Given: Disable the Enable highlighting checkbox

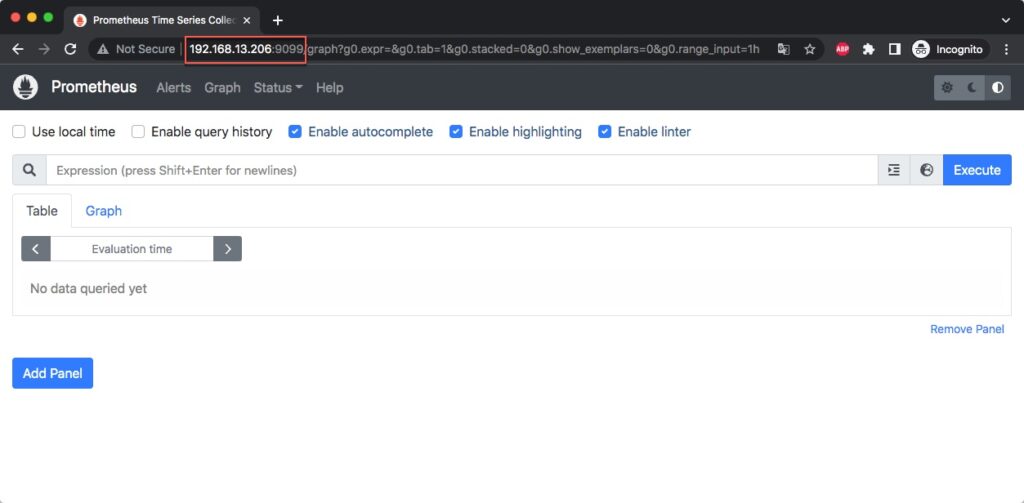Looking at the screenshot, I should point(456,132).
